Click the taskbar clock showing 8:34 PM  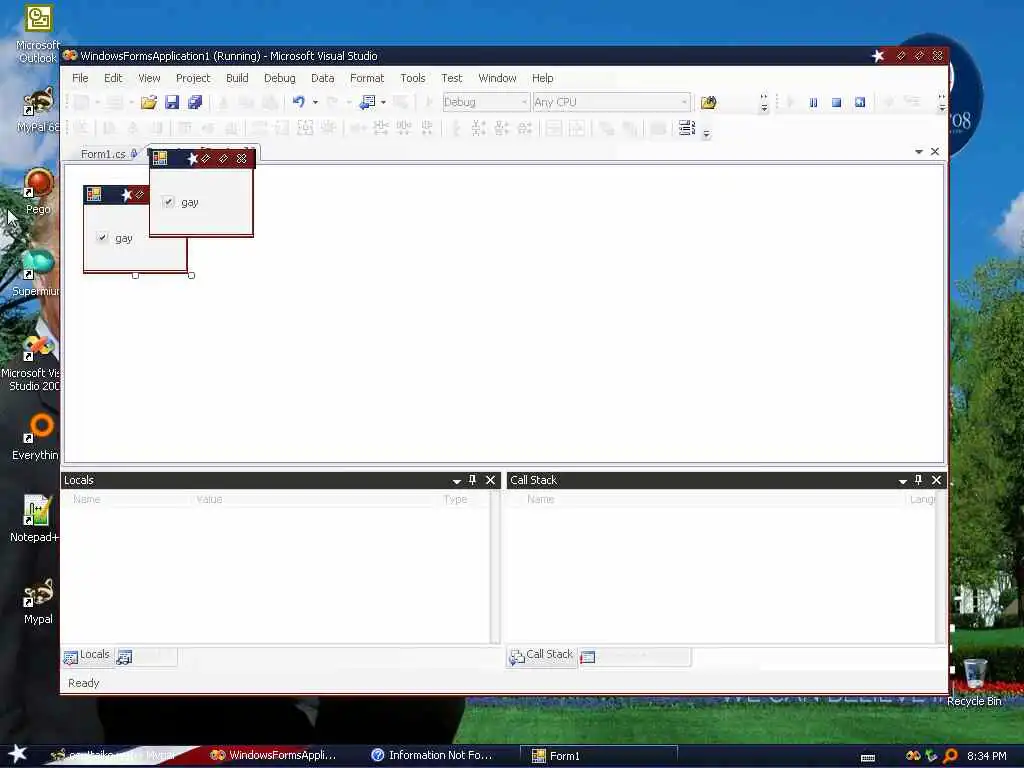987,756
